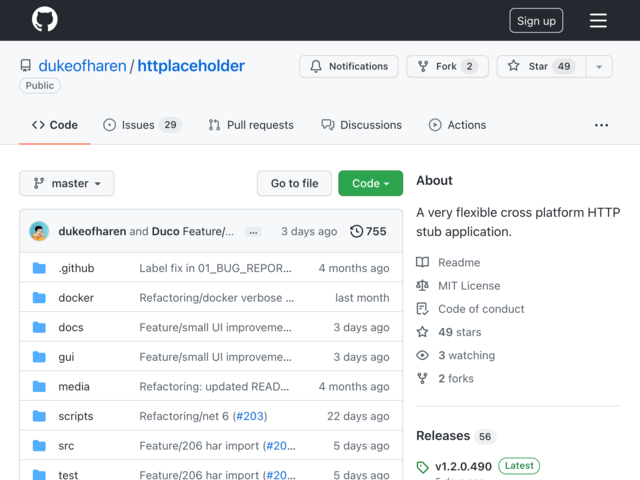
Task: Open the latest commit Feature/ message link
Action: 208,231
